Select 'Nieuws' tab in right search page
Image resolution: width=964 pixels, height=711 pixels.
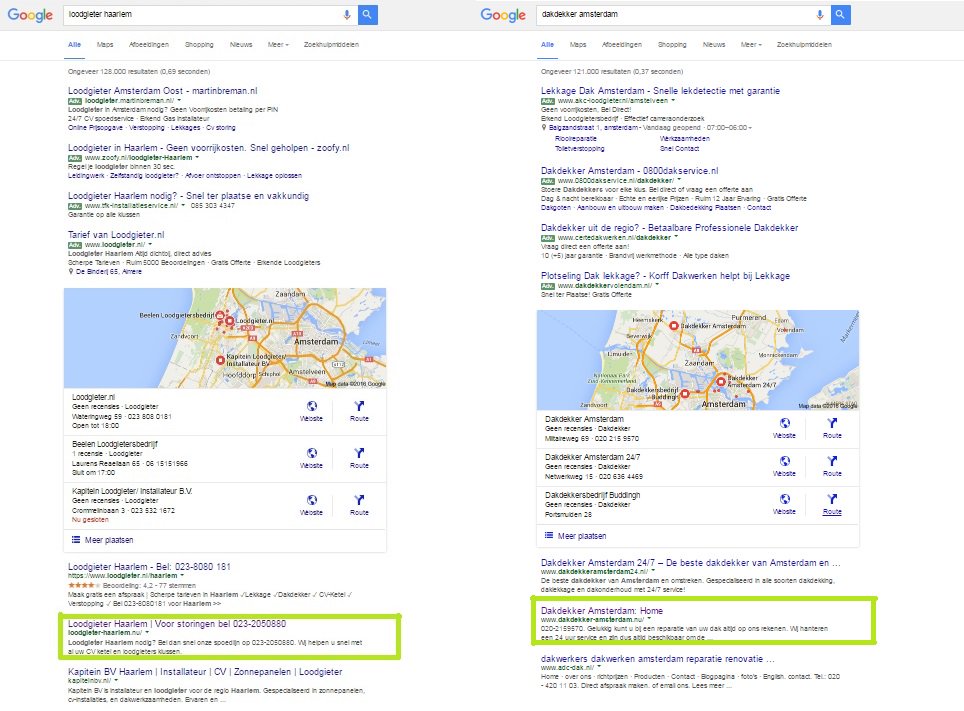click(x=714, y=44)
